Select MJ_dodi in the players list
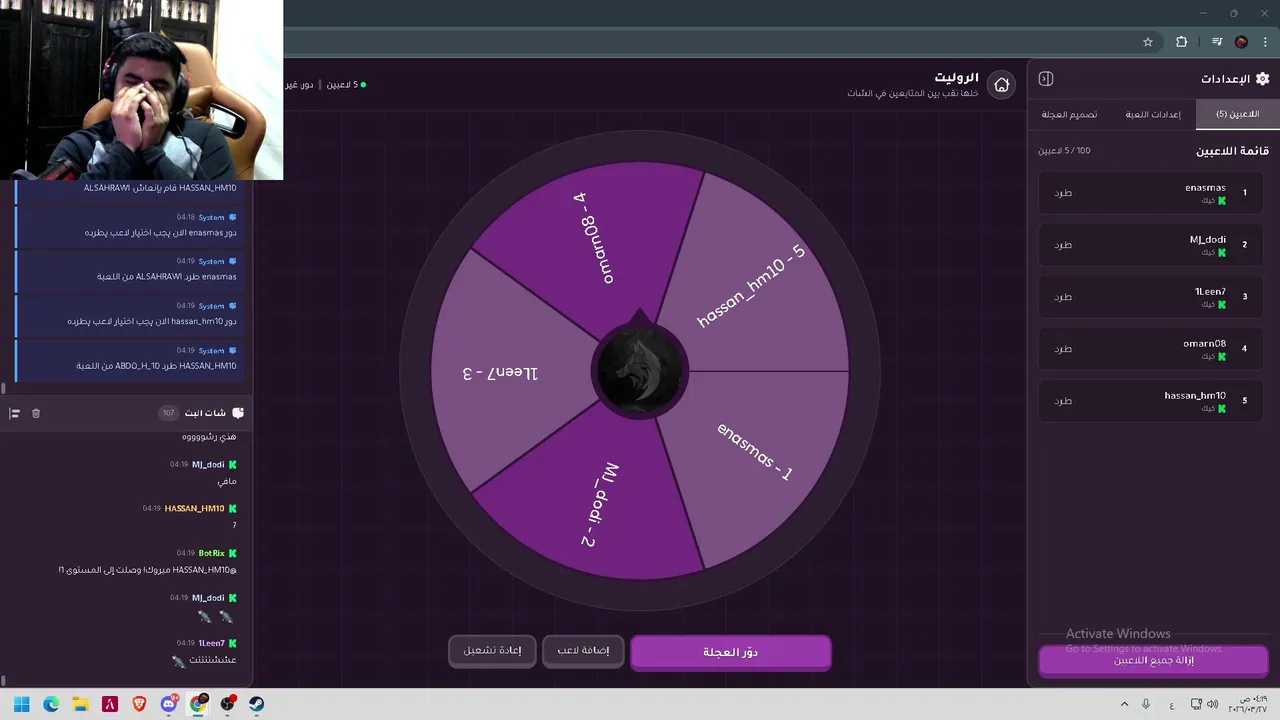 (x=1150, y=245)
